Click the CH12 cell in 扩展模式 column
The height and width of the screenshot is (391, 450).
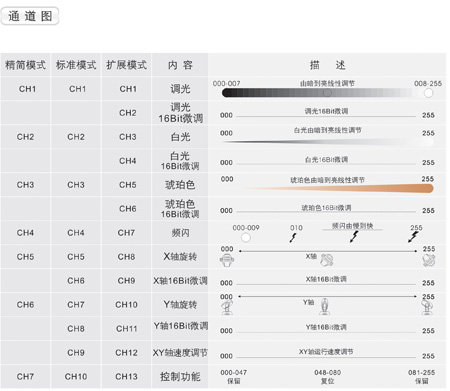[126, 353]
